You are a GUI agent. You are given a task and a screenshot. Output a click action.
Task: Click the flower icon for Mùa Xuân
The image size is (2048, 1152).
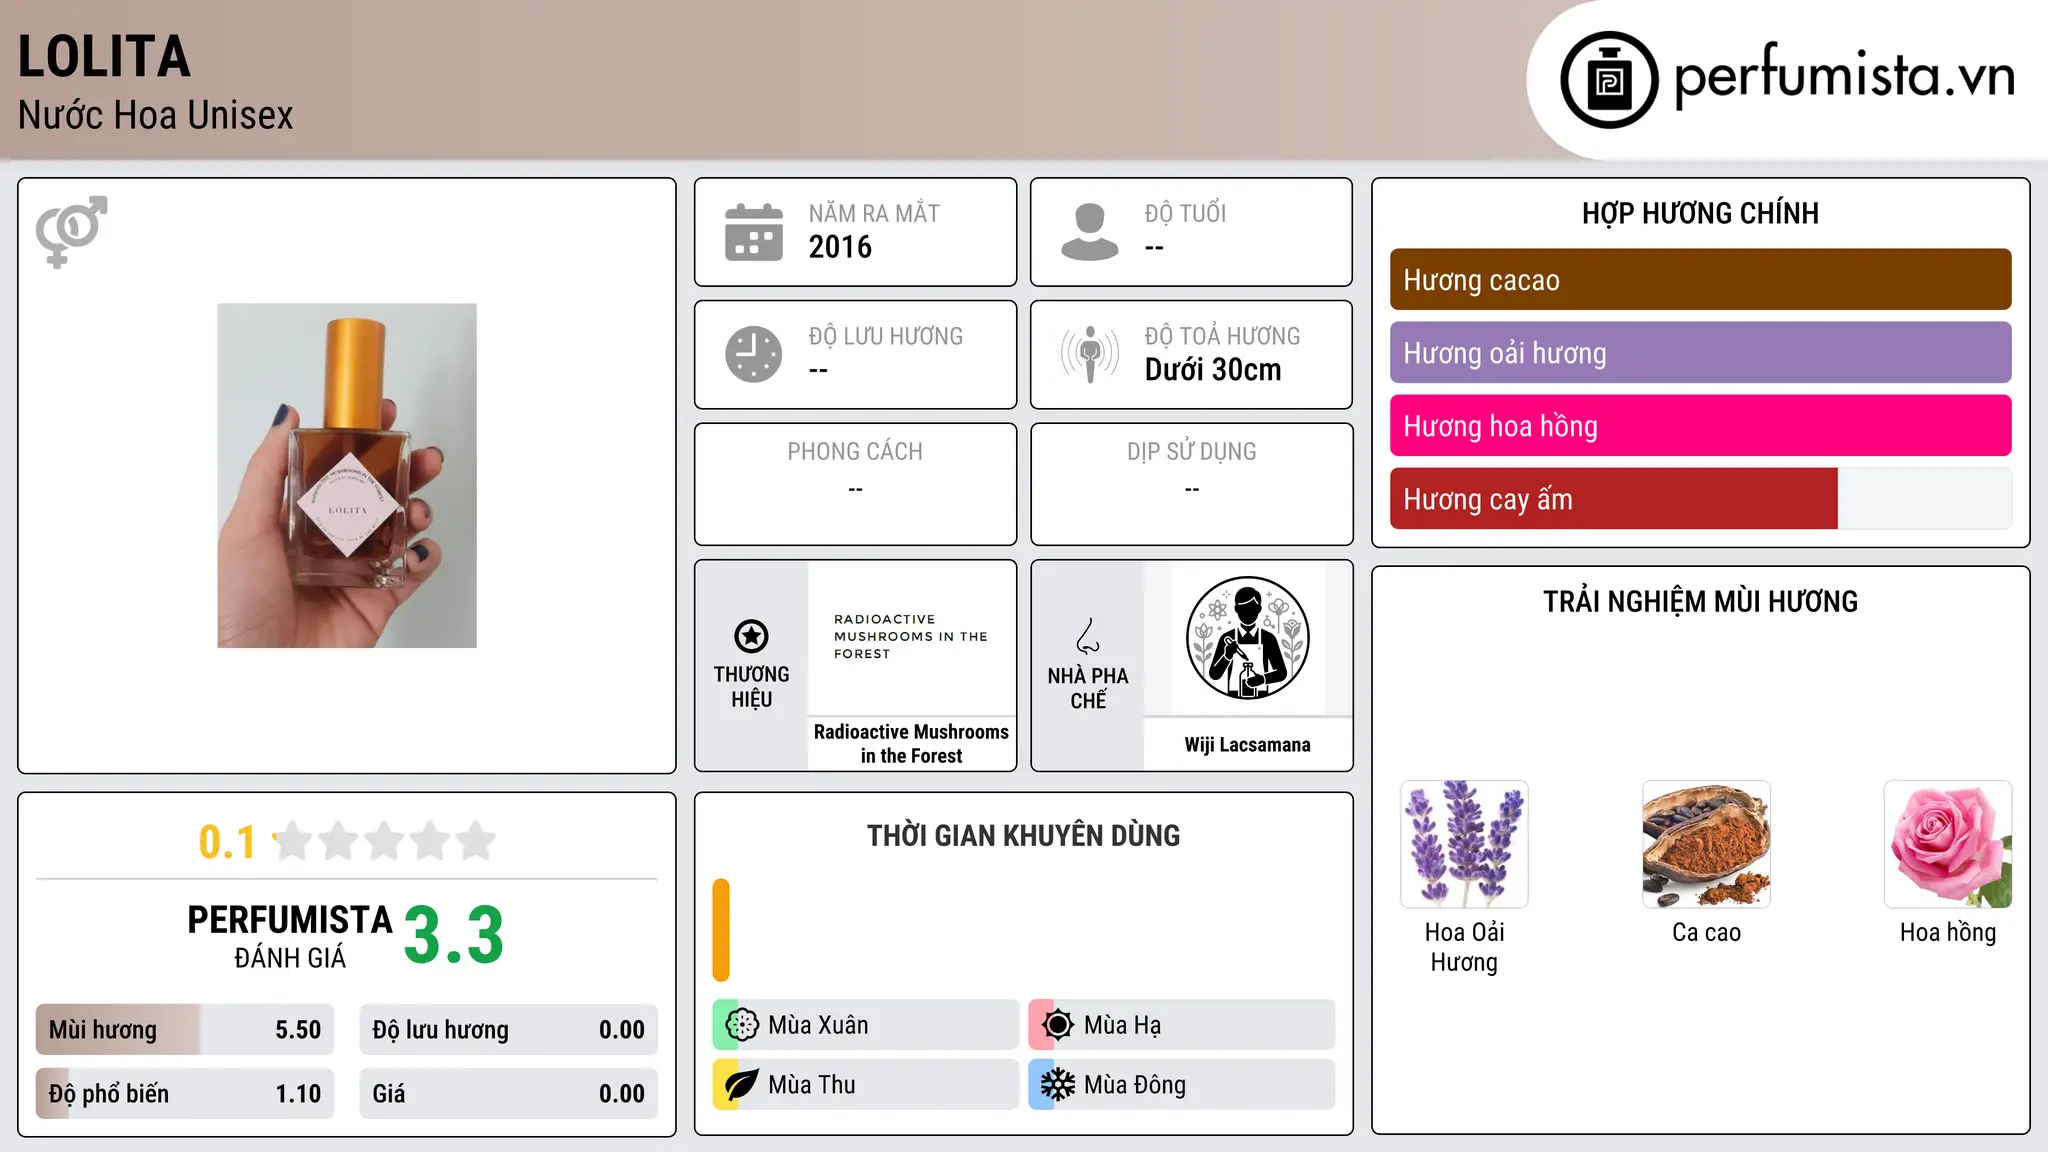742,1025
